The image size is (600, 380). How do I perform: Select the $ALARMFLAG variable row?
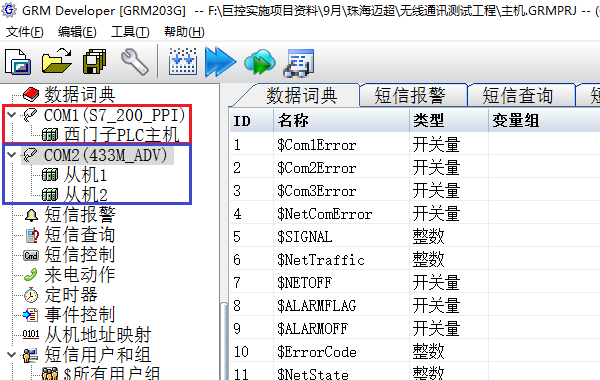[415, 305]
